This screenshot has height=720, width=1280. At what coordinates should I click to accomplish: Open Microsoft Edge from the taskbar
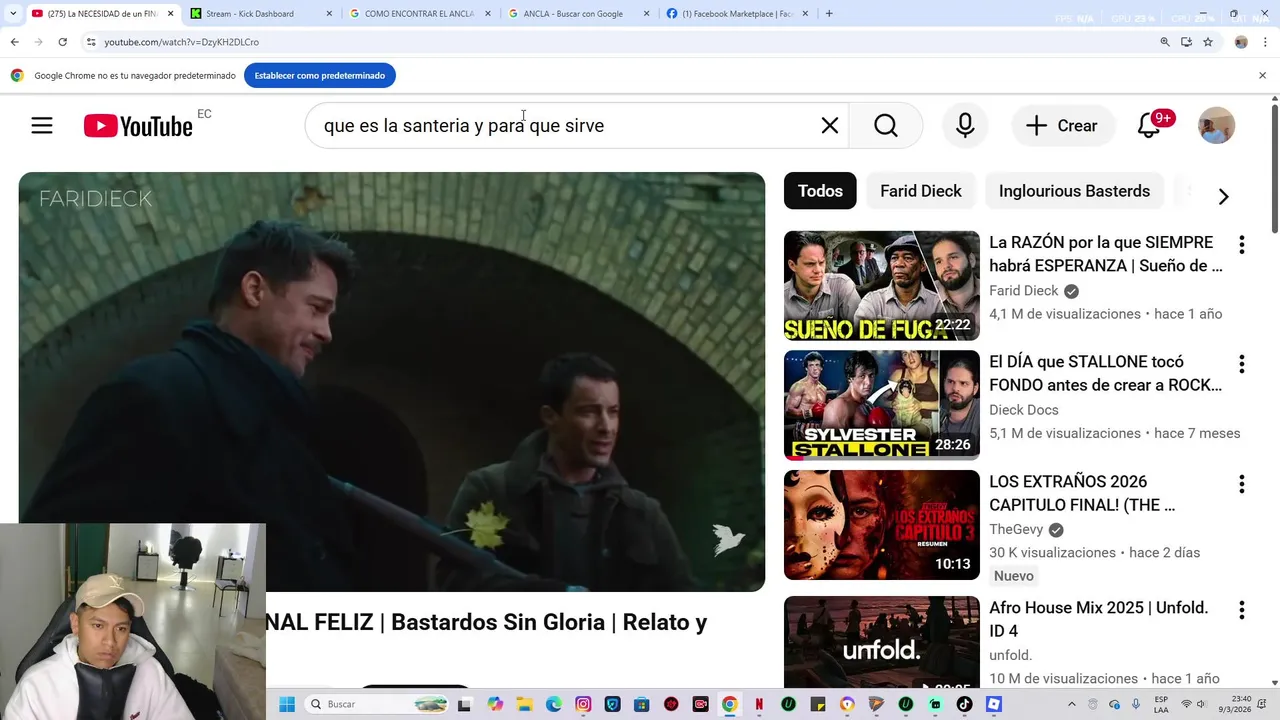pos(554,704)
